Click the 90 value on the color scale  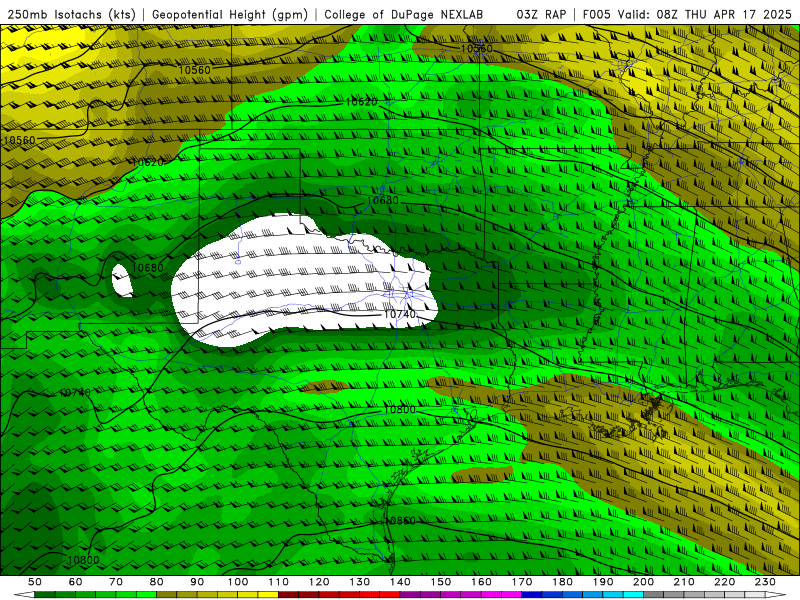pos(197,582)
